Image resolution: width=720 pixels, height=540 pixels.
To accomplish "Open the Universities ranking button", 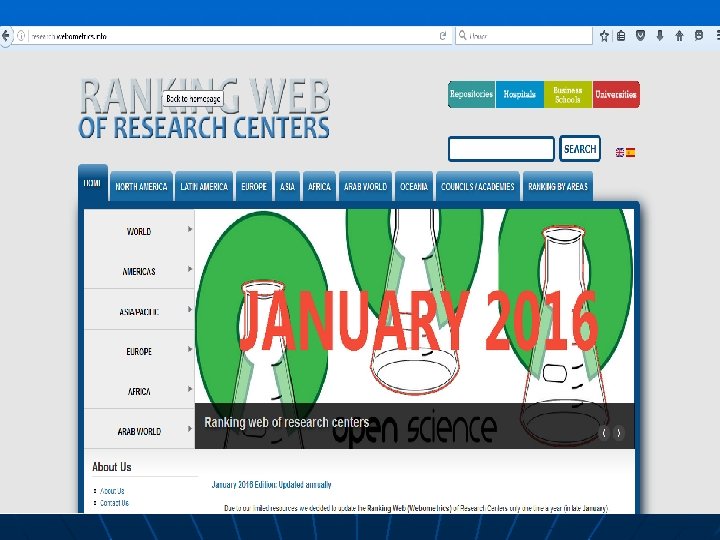I will coord(616,94).
